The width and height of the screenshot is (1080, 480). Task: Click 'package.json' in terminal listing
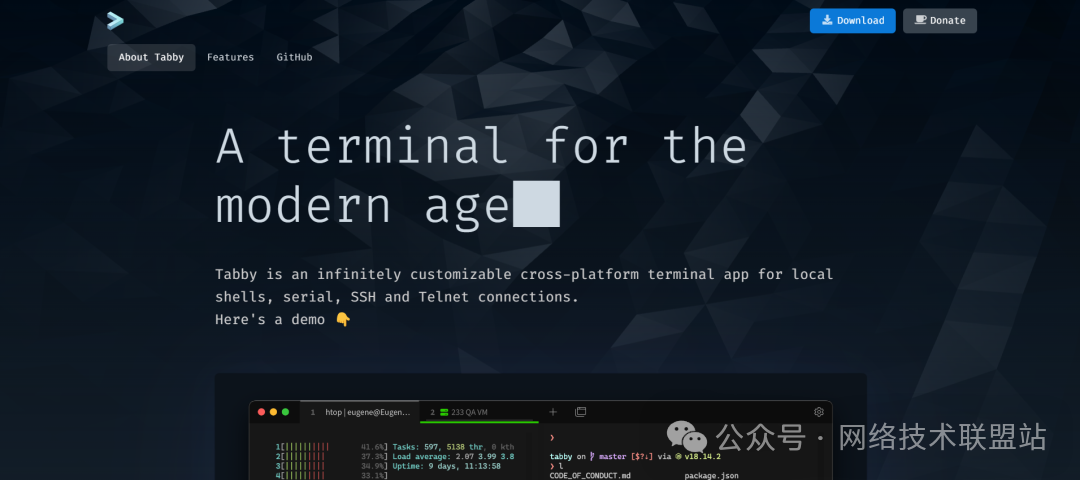click(712, 475)
